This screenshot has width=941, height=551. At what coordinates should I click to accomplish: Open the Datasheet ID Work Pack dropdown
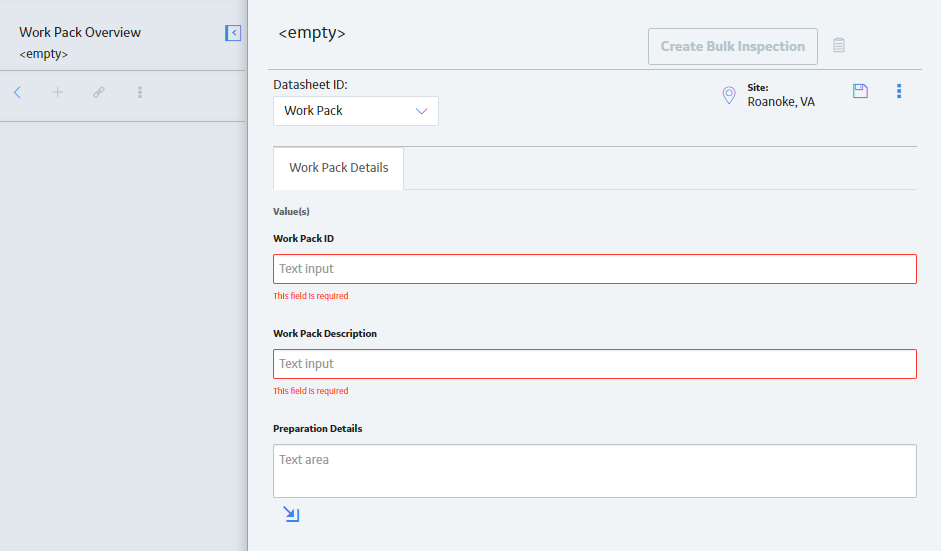(356, 111)
